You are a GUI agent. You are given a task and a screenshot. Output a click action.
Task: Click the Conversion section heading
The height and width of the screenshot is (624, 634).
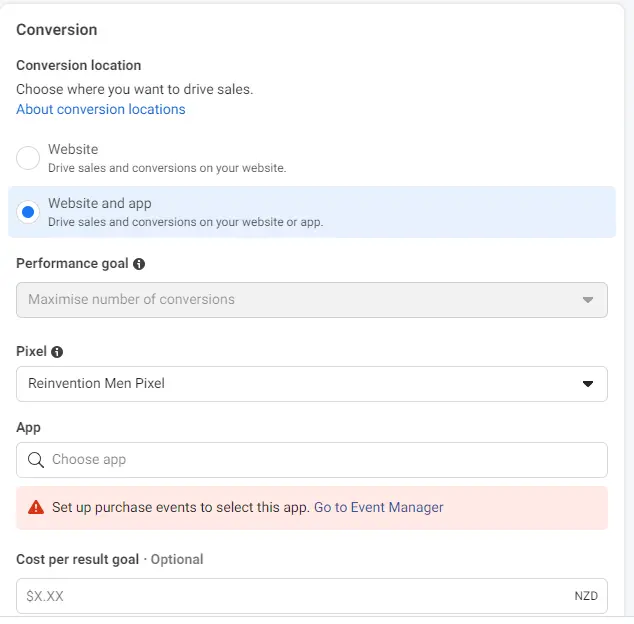point(57,30)
